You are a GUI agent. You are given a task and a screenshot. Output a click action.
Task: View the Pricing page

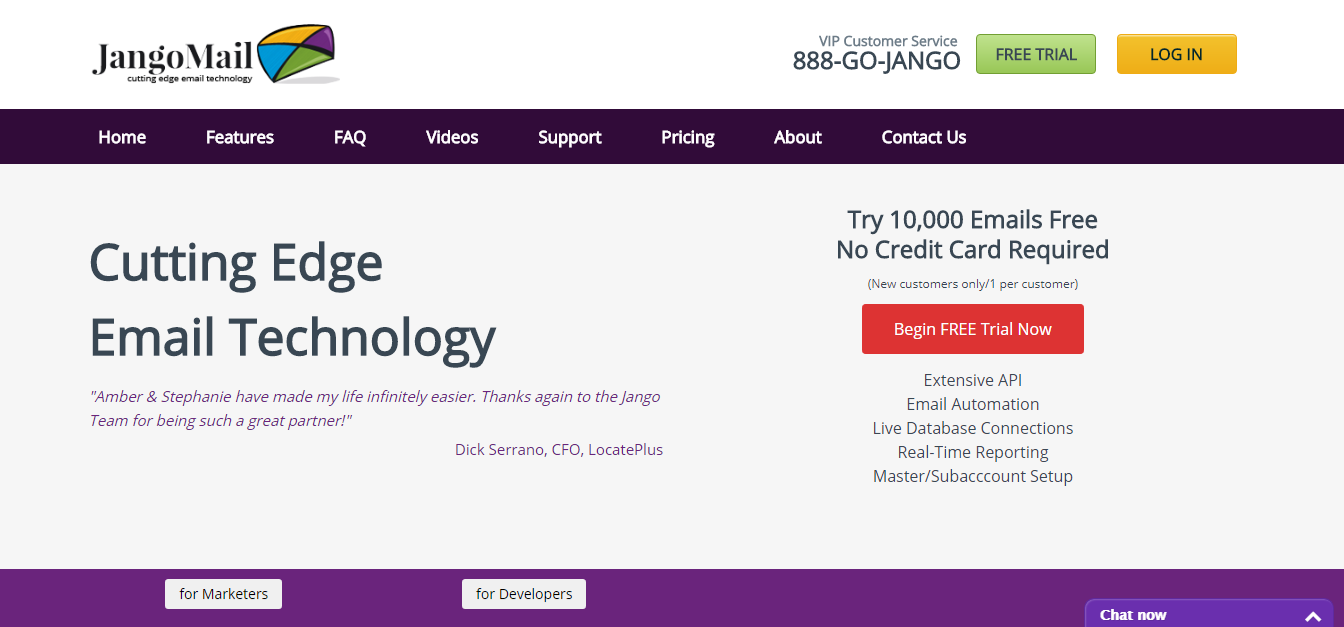click(687, 137)
